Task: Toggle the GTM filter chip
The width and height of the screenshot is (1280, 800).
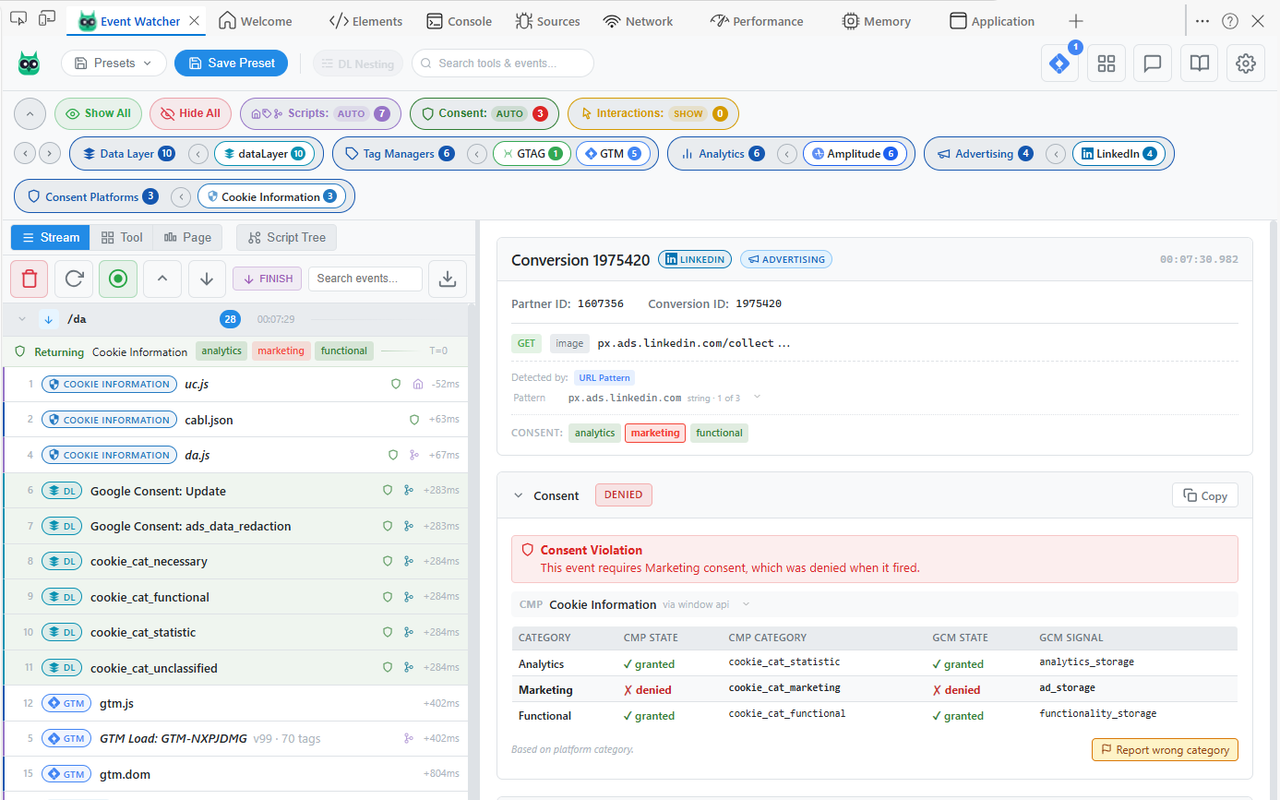Action: (x=613, y=154)
